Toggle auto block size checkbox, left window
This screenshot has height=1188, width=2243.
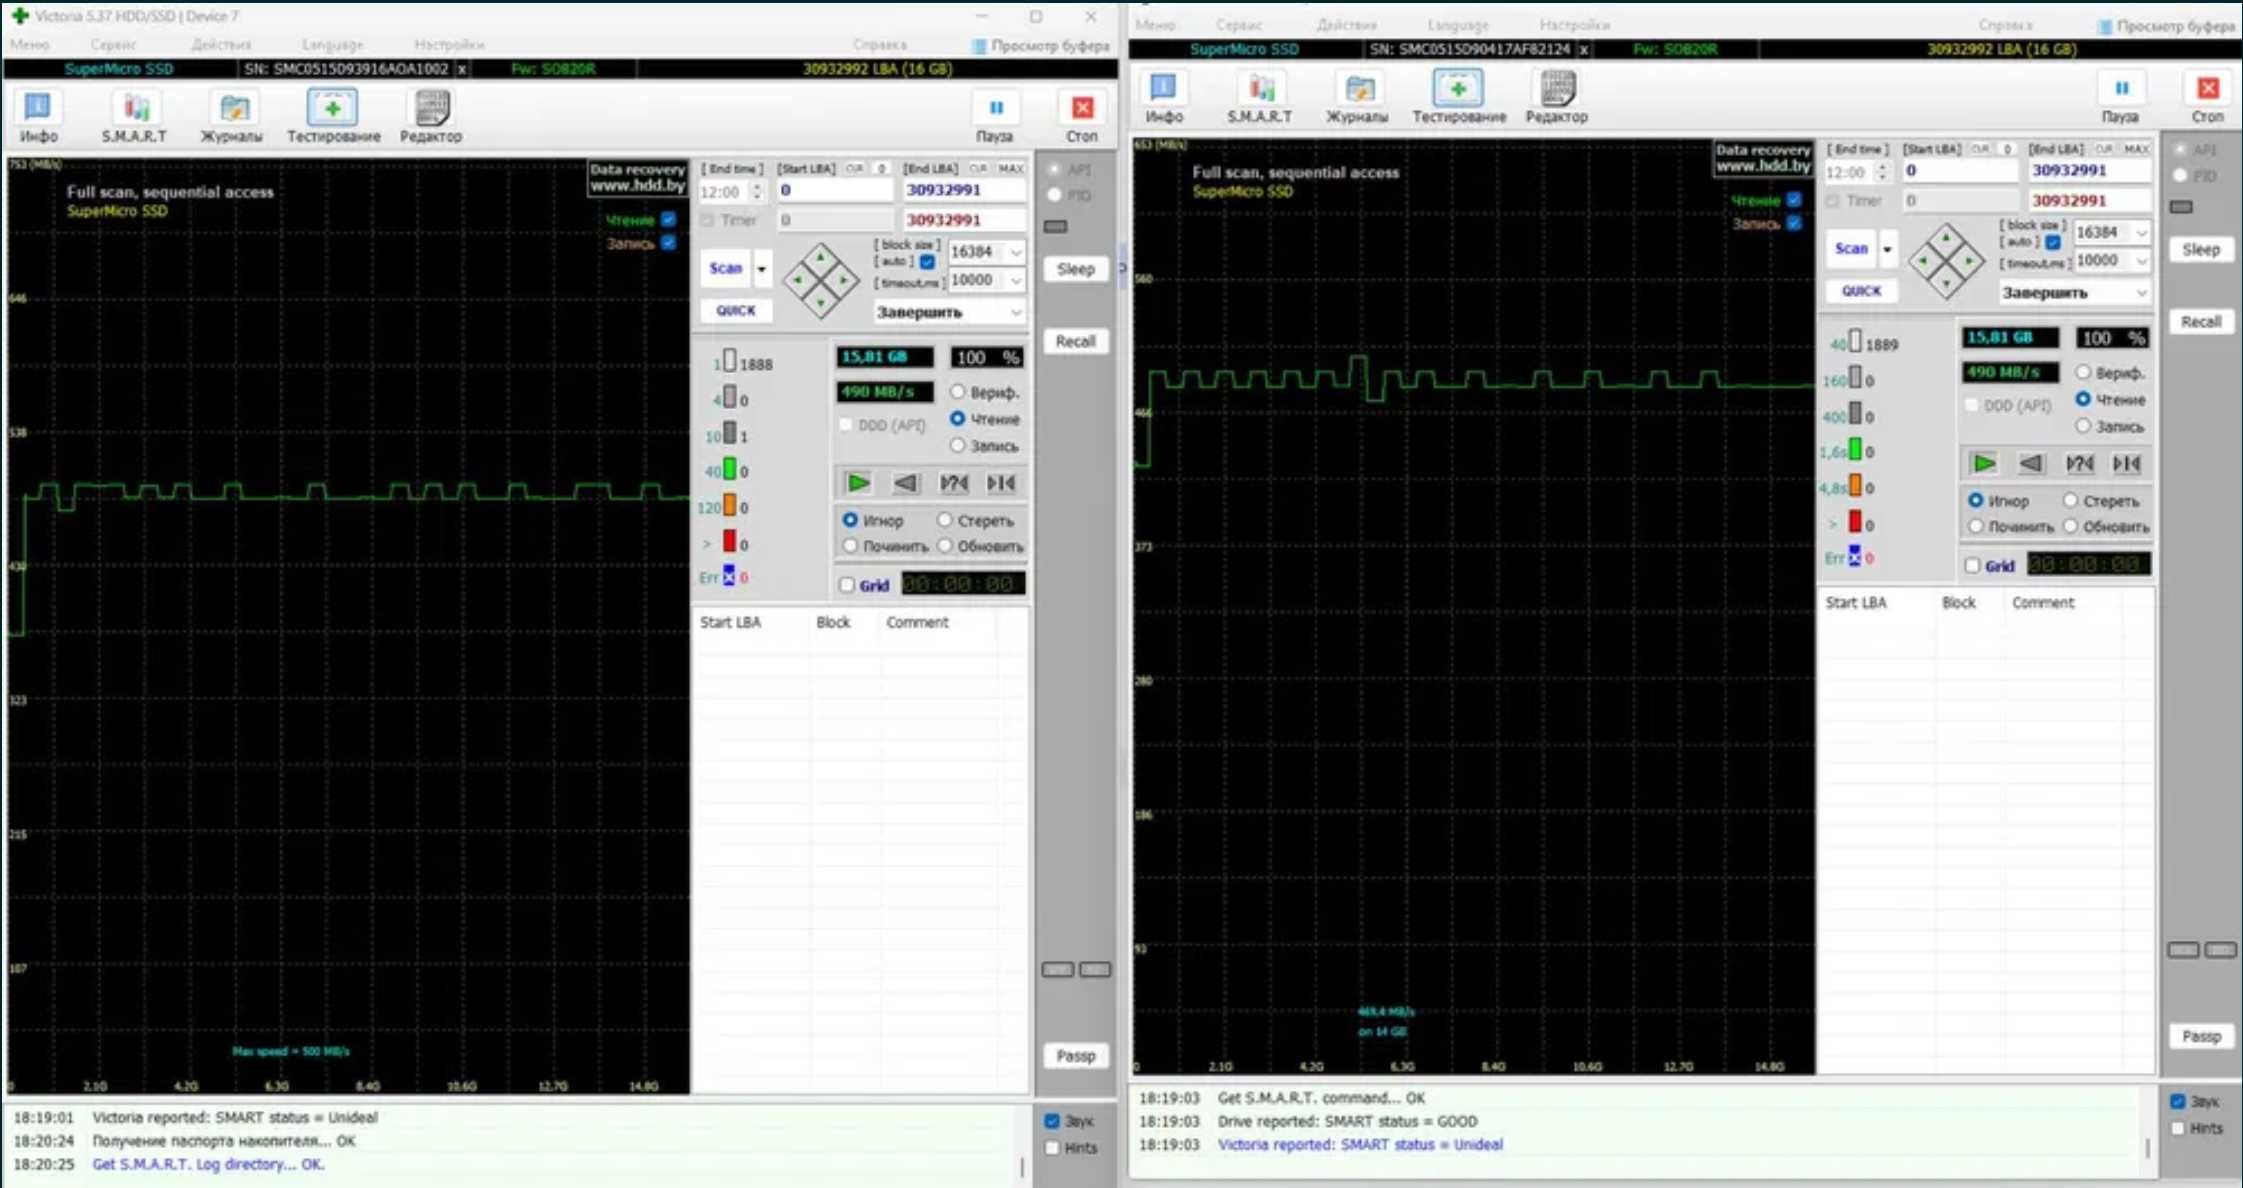click(927, 262)
